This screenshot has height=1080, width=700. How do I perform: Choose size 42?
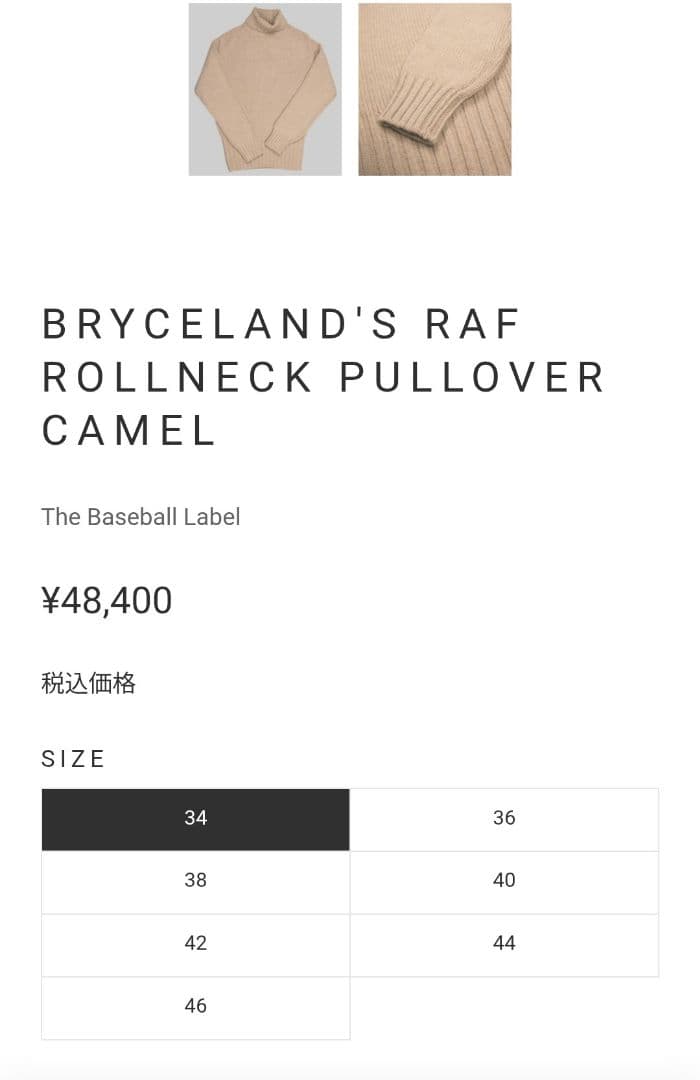[195, 944]
